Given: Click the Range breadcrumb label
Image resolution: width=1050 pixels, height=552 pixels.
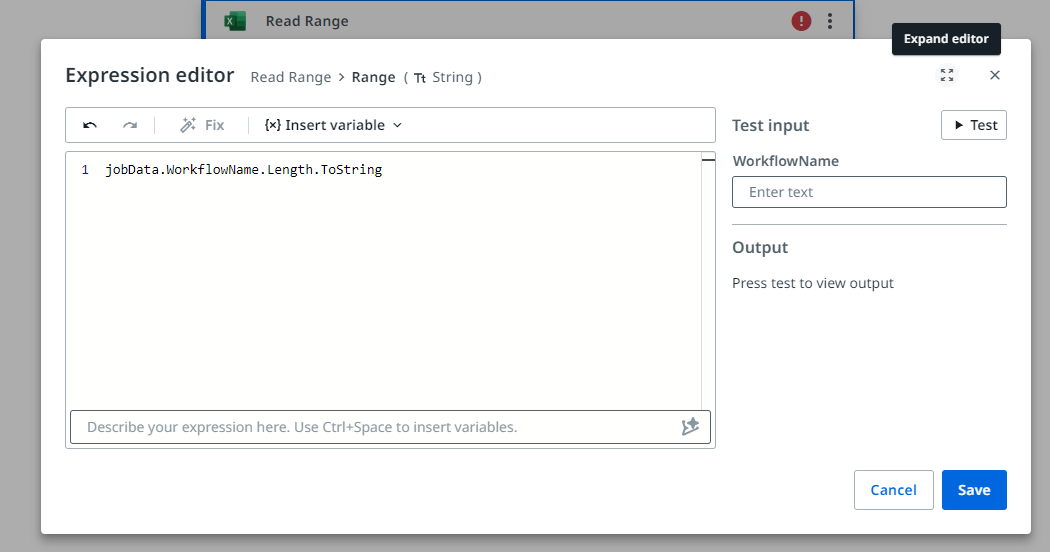Looking at the screenshot, I should pyautogui.click(x=374, y=77).
